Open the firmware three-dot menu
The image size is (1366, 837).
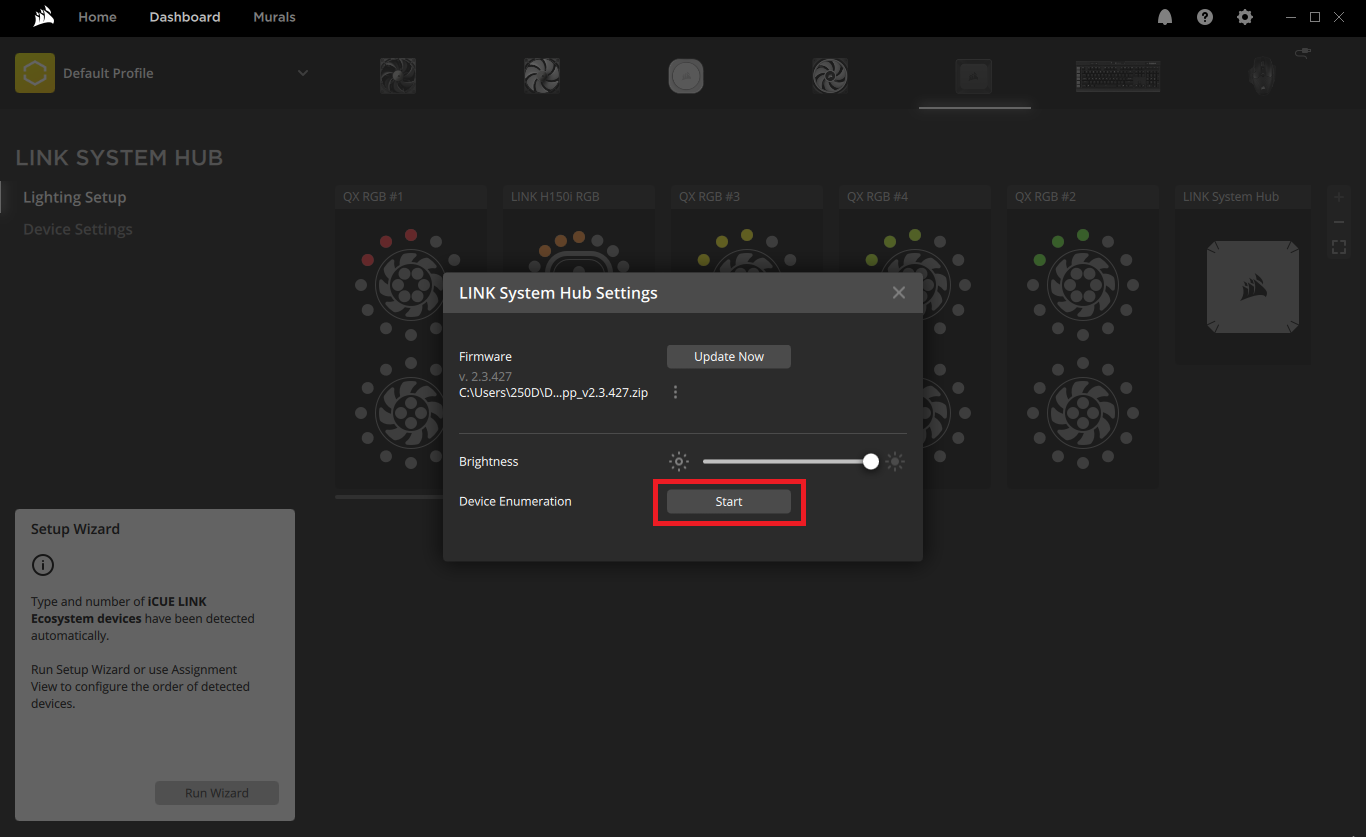[x=675, y=392]
